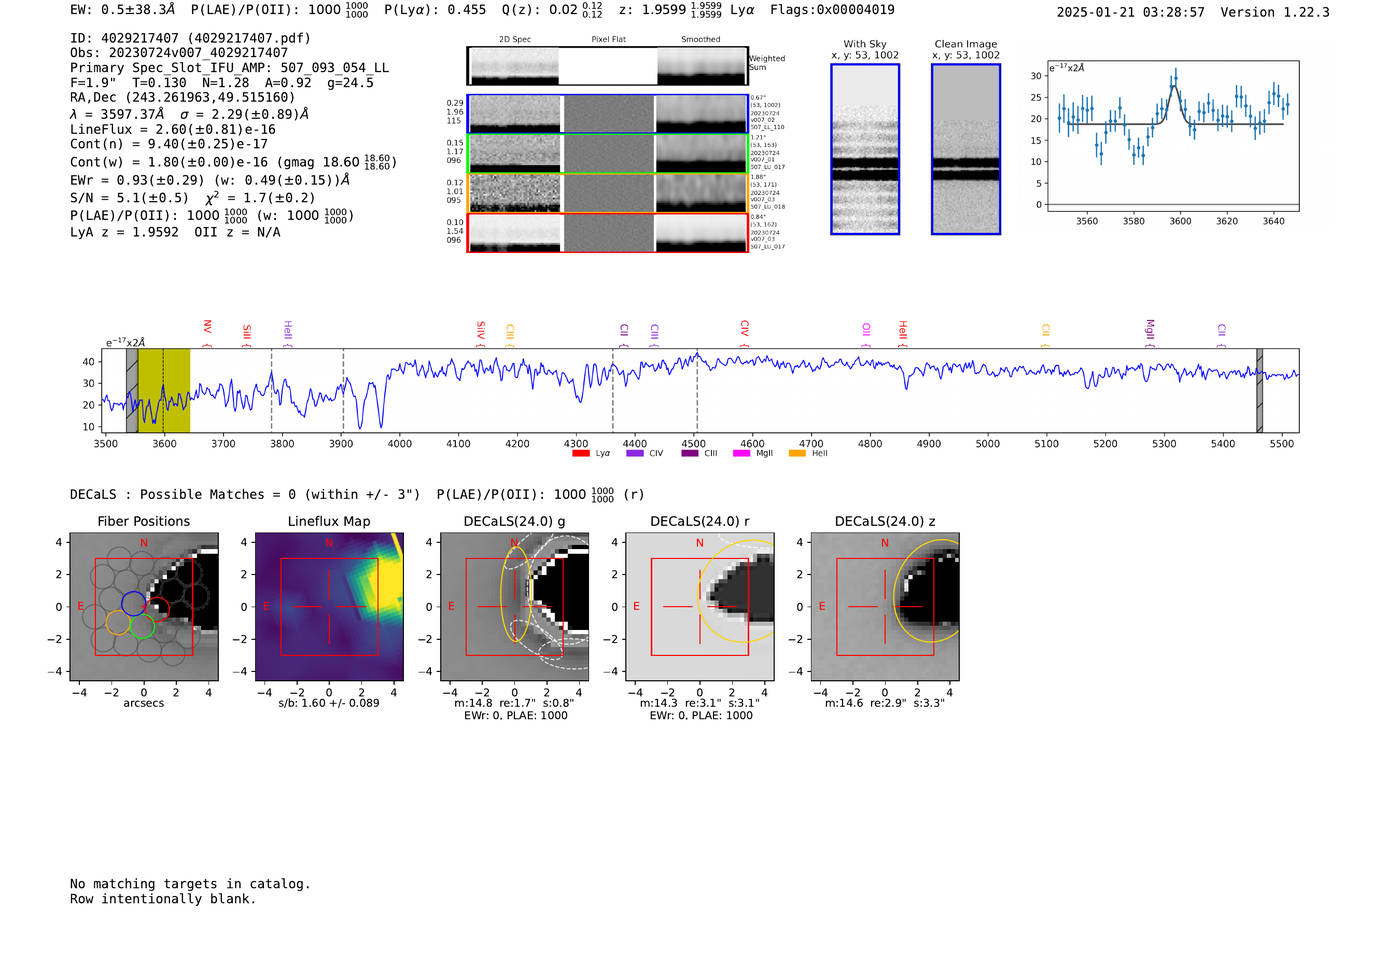Click the Cont(w) gmag 18.60 line

point(233,162)
